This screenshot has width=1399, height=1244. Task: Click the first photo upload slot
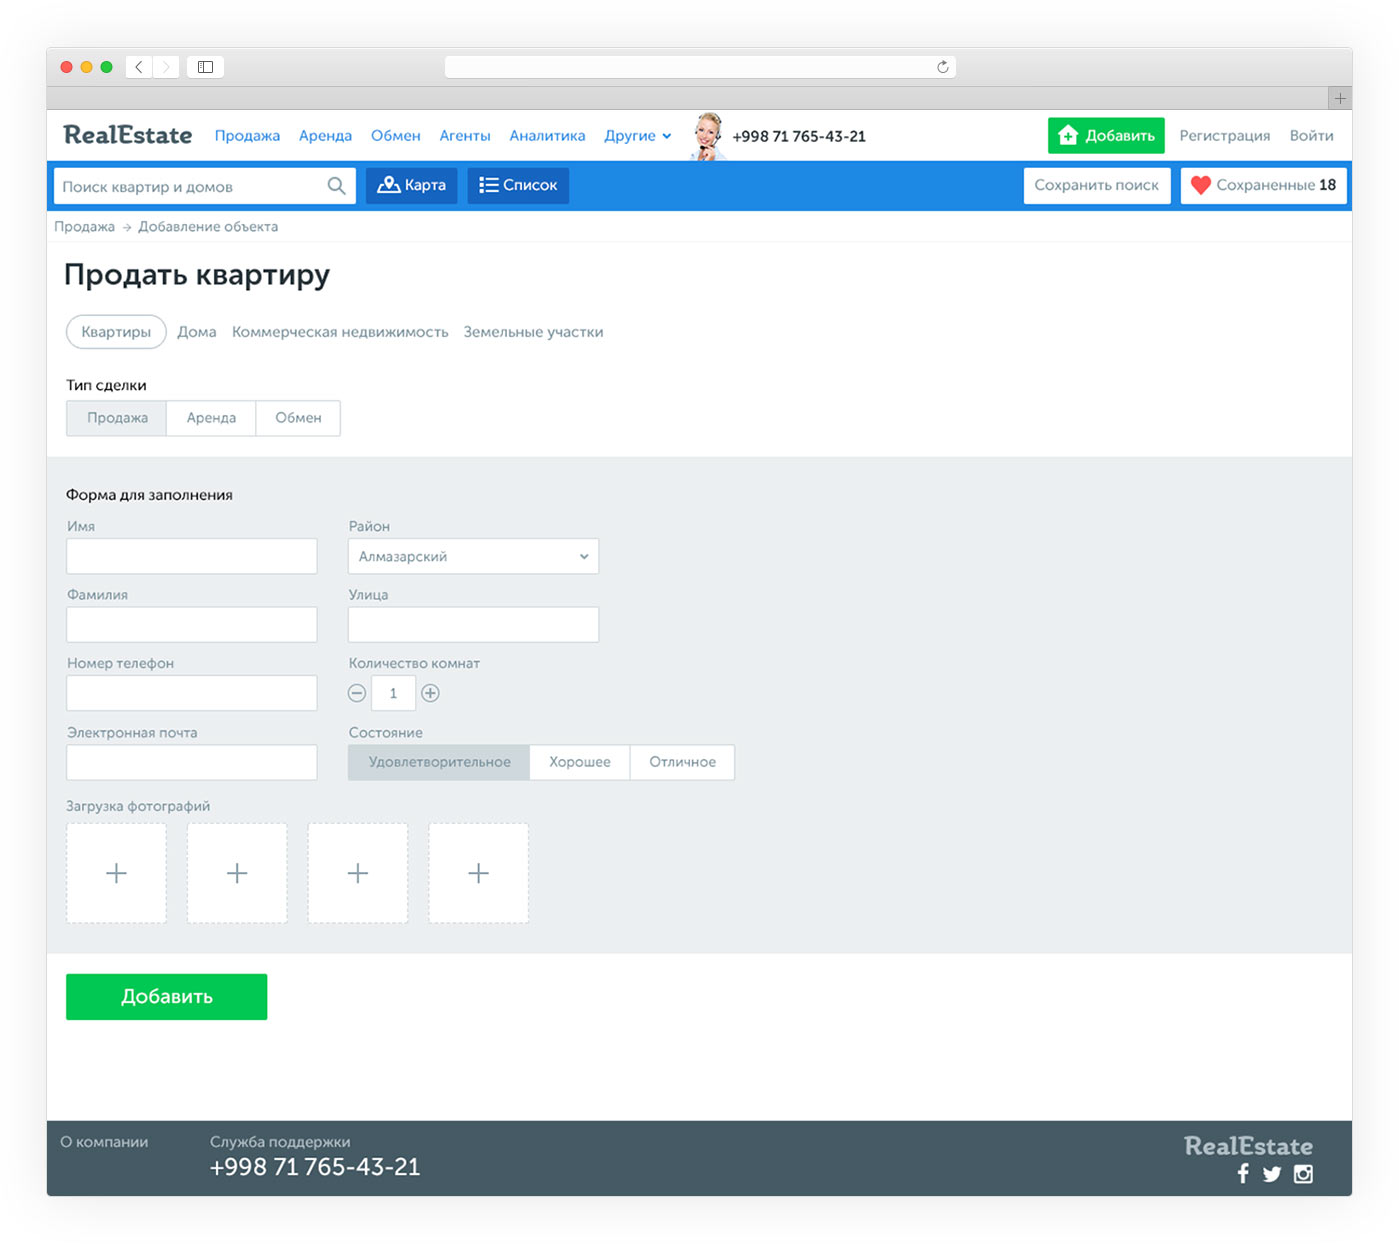[116, 873]
